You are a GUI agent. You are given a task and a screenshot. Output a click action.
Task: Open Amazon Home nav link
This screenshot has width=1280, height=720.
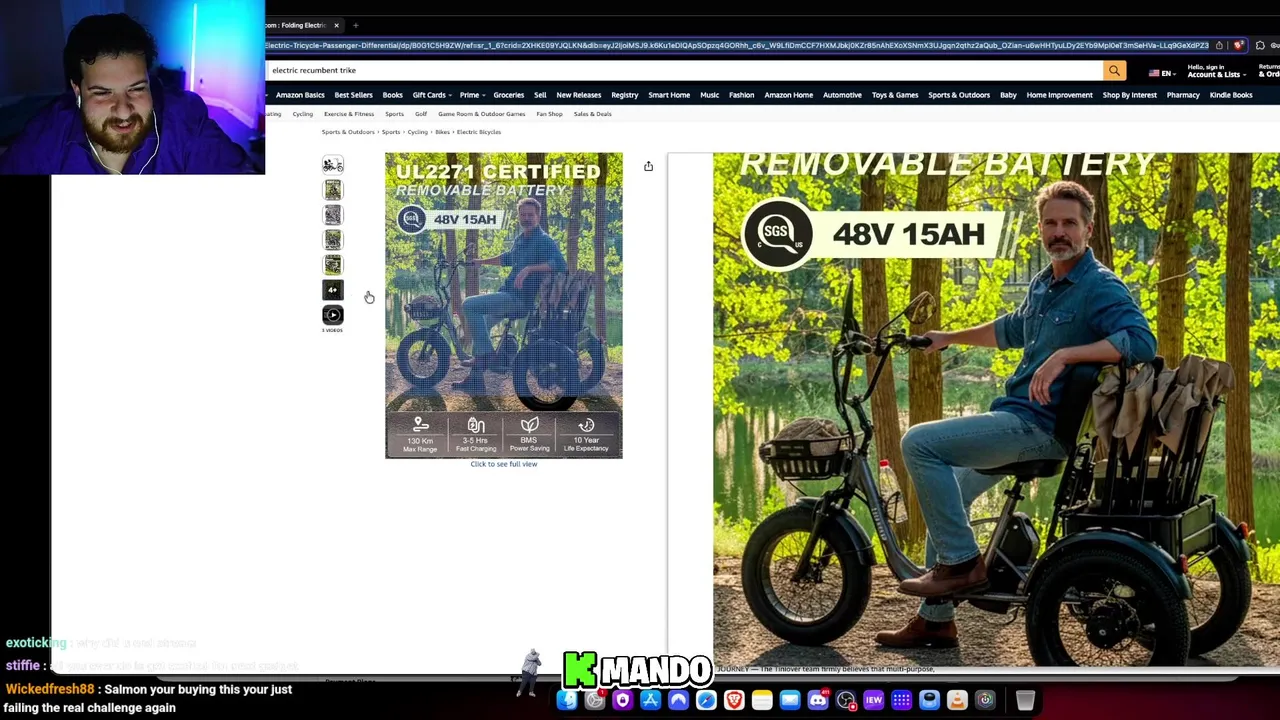tap(788, 95)
